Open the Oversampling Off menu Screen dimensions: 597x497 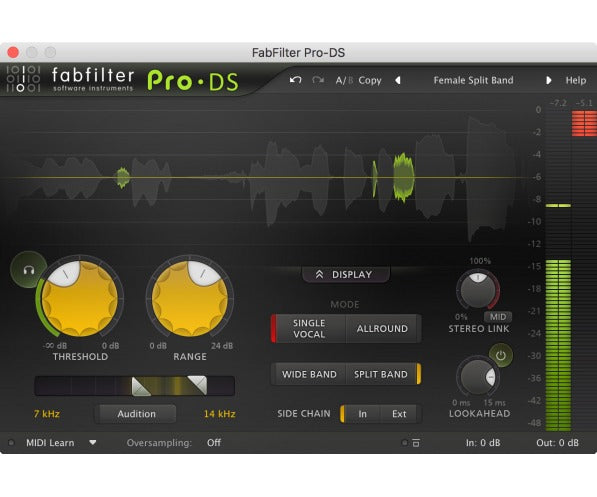pos(214,443)
